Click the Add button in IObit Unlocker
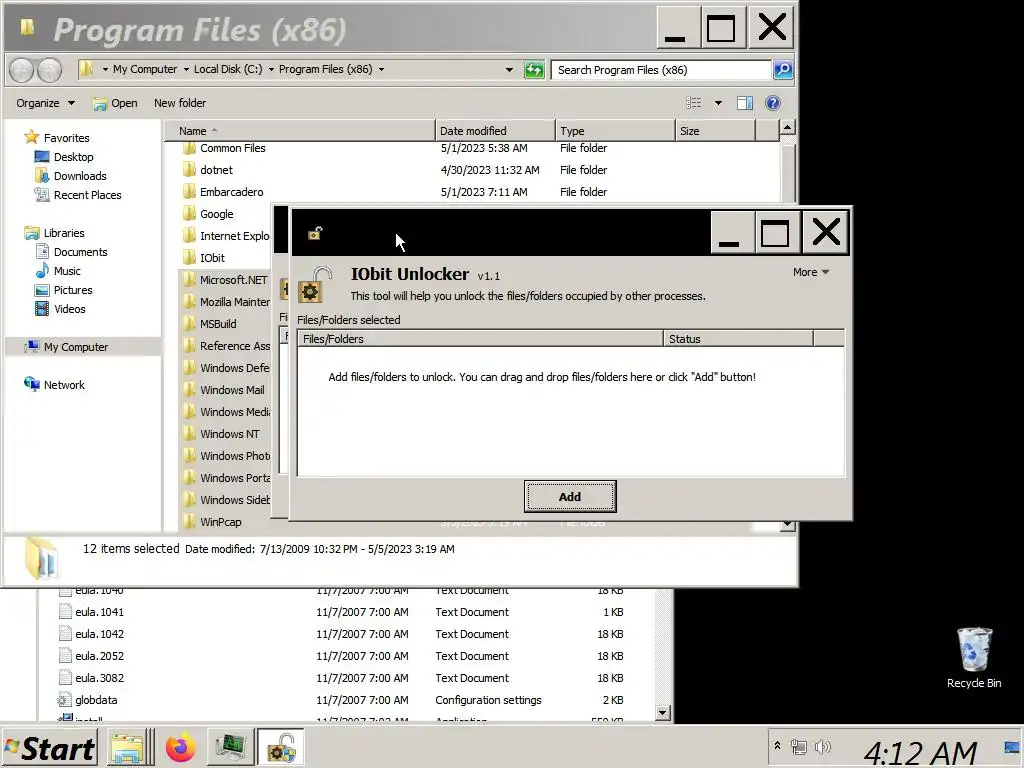Screen dimensions: 1024x768 pos(569,497)
